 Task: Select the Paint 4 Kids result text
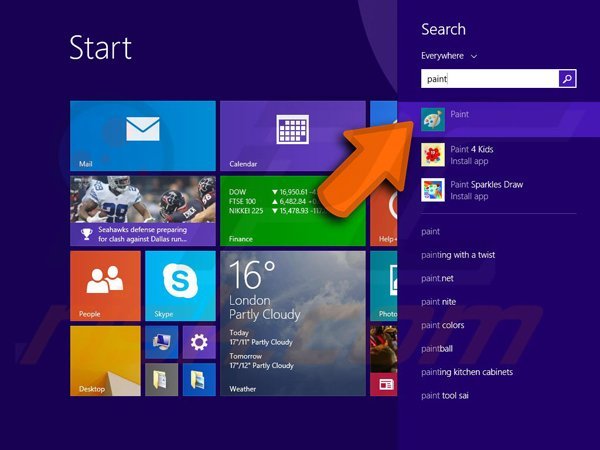coord(471,149)
